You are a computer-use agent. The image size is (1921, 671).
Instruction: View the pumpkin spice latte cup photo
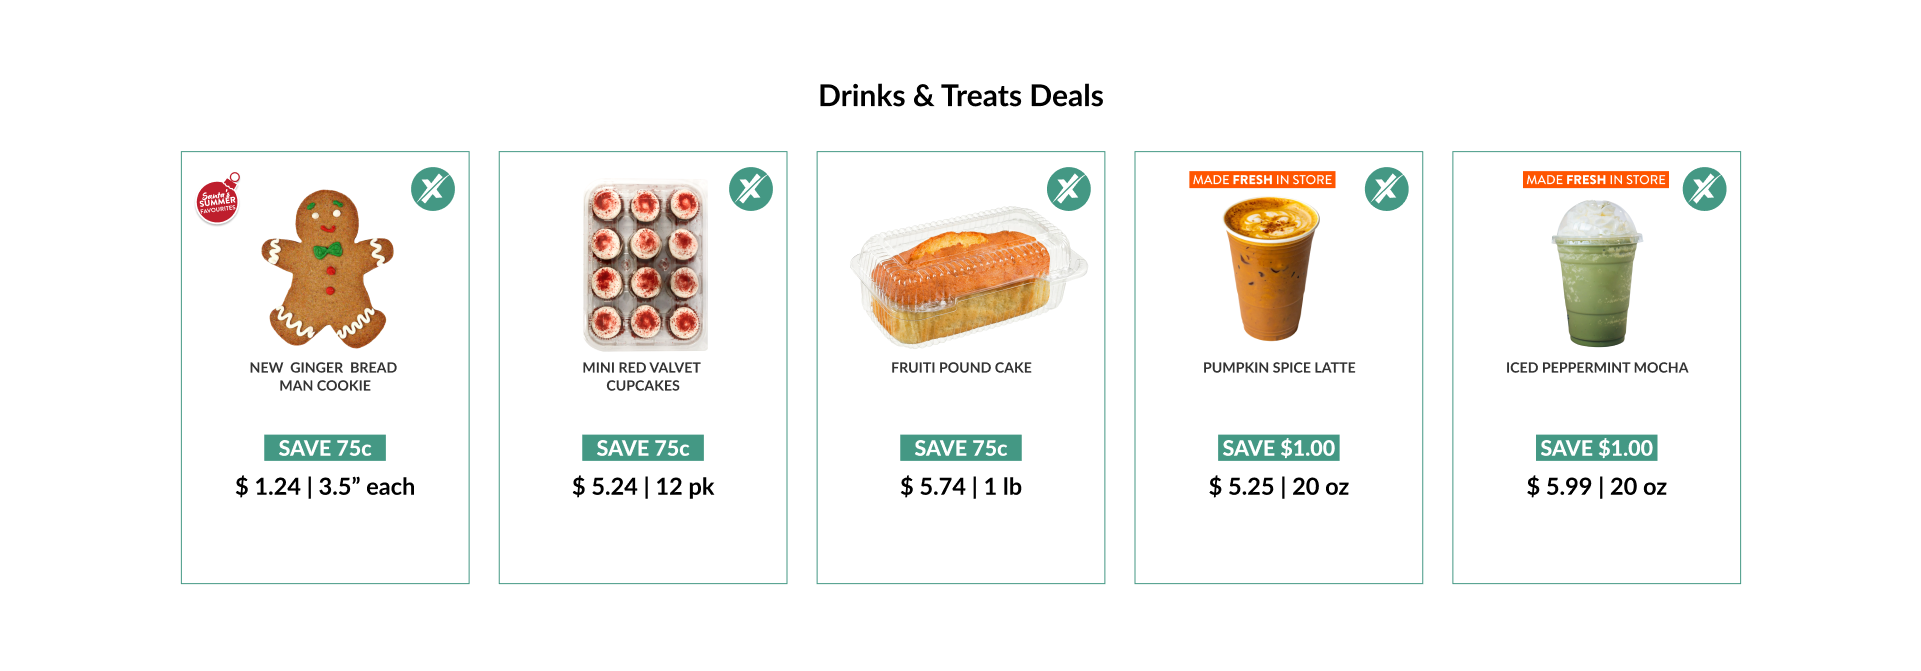tap(1270, 270)
